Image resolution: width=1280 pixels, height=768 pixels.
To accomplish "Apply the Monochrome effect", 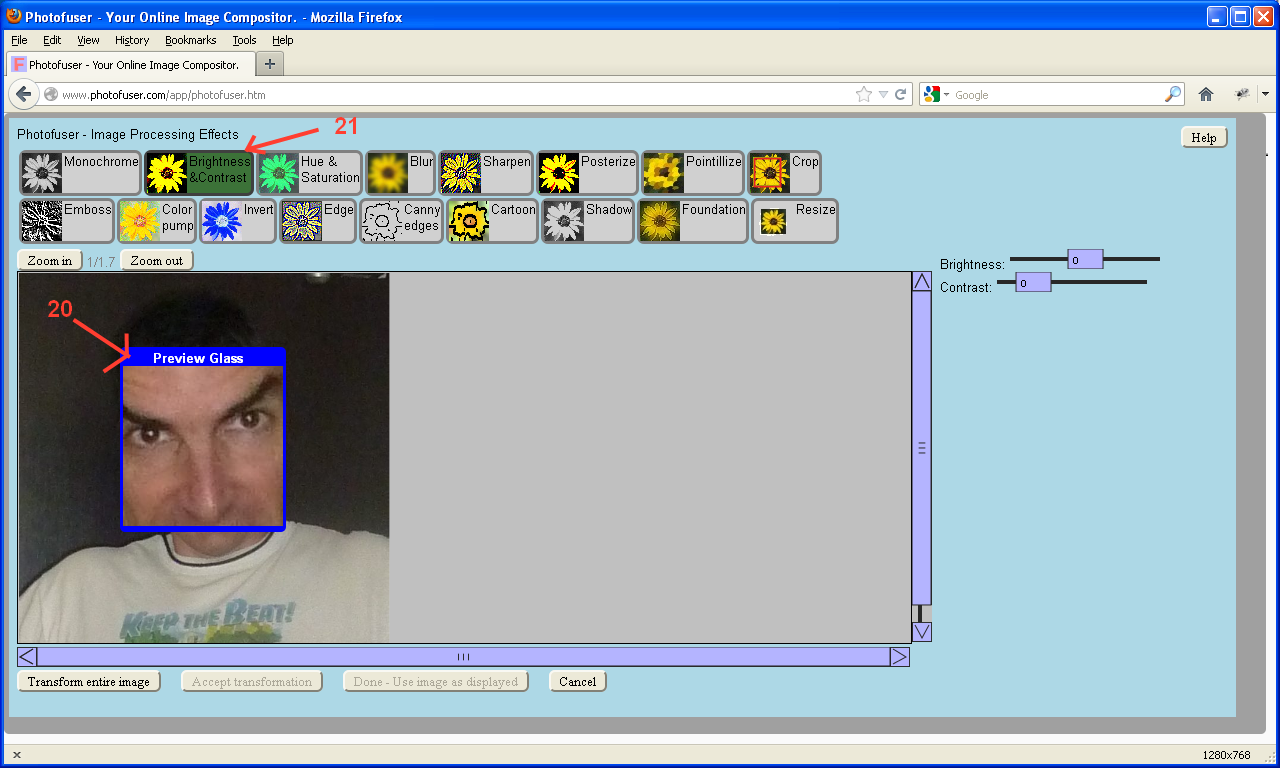I will click(x=80, y=173).
